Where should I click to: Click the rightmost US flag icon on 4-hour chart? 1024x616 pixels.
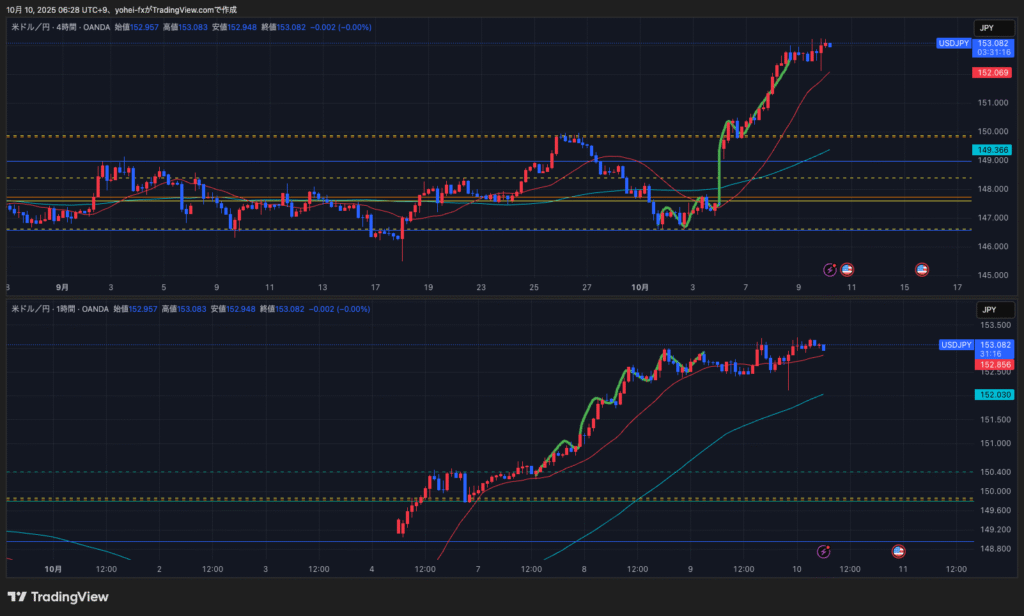(x=921, y=269)
